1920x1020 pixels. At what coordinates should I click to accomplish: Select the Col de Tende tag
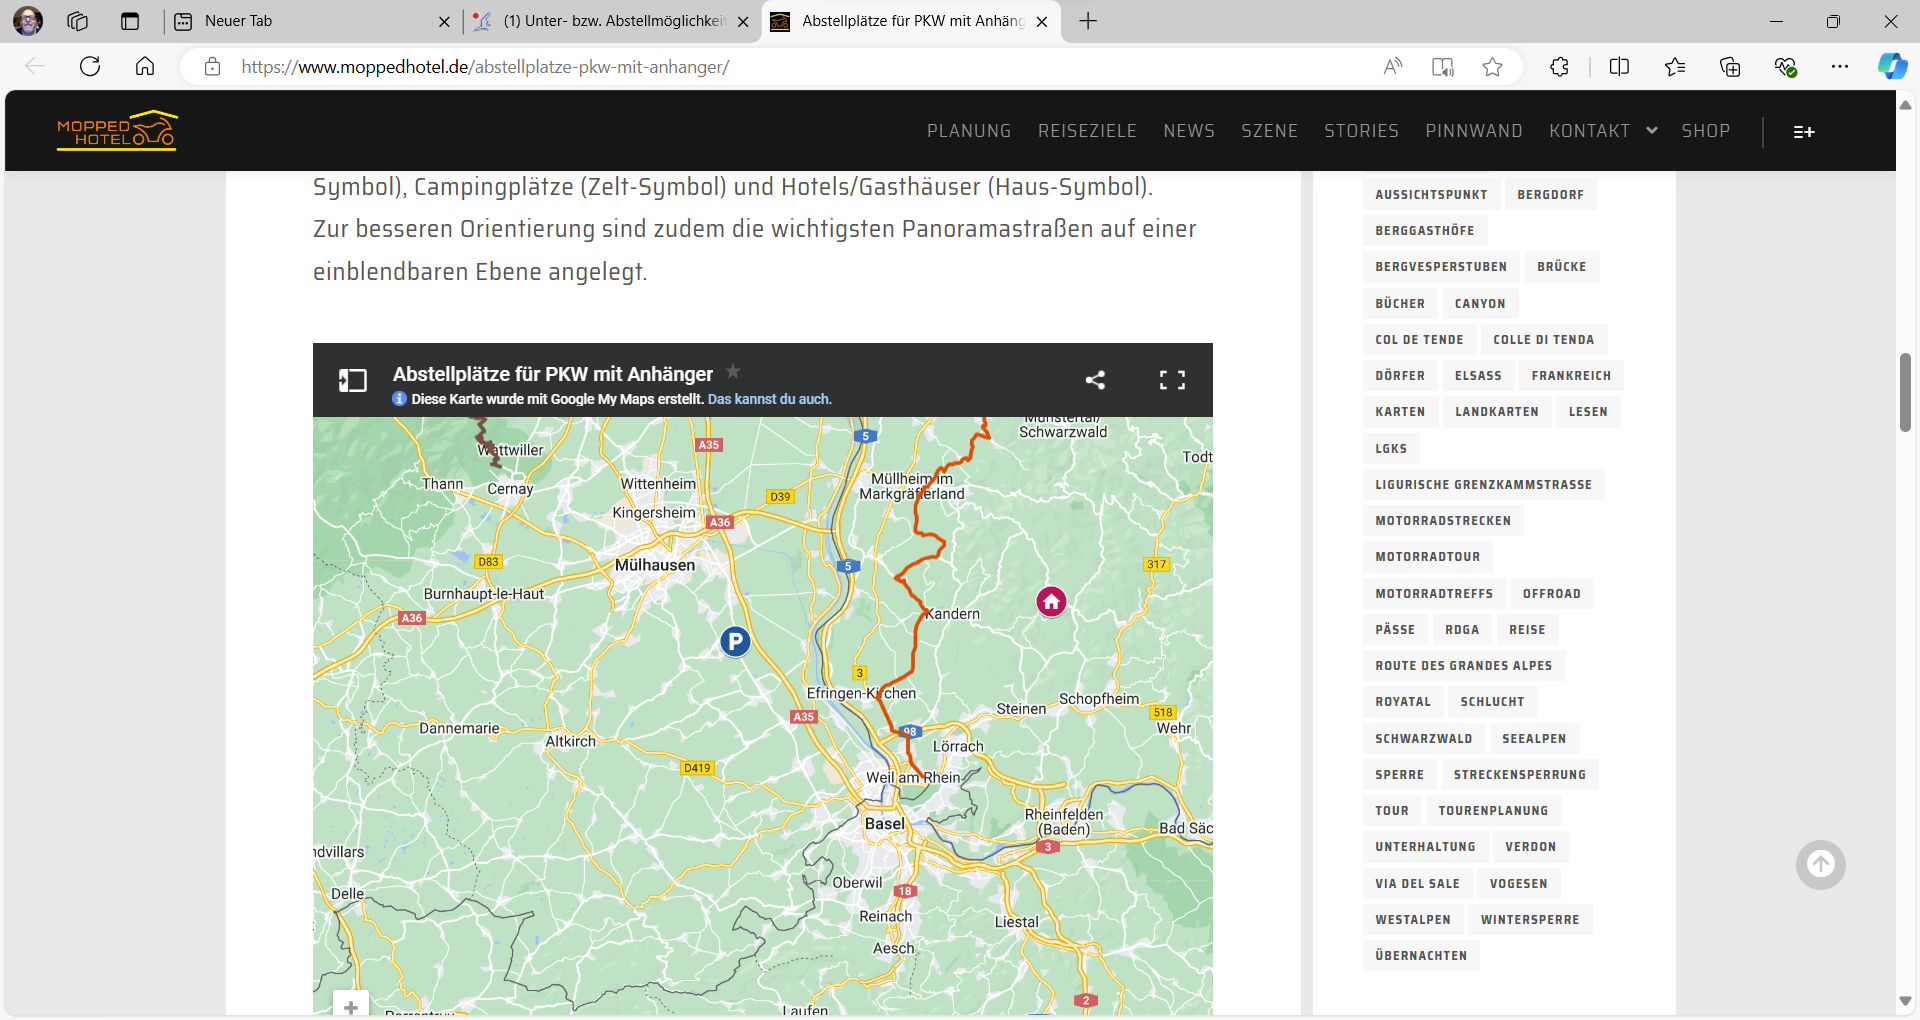click(1419, 340)
